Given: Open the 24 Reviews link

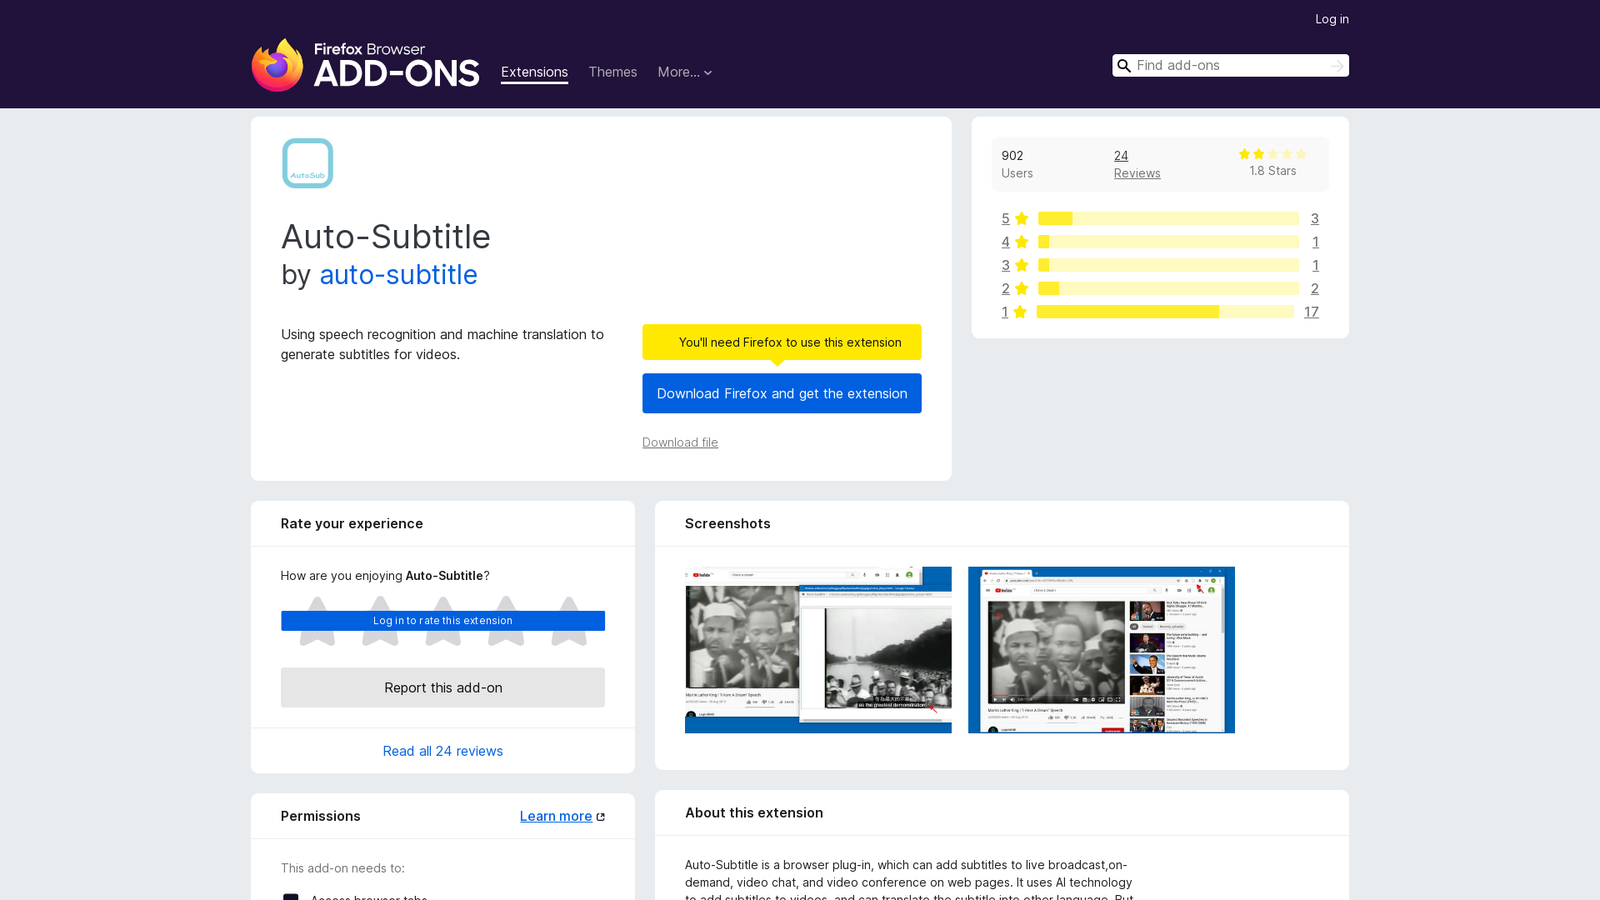Looking at the screenshot, I should point(1137,164).
